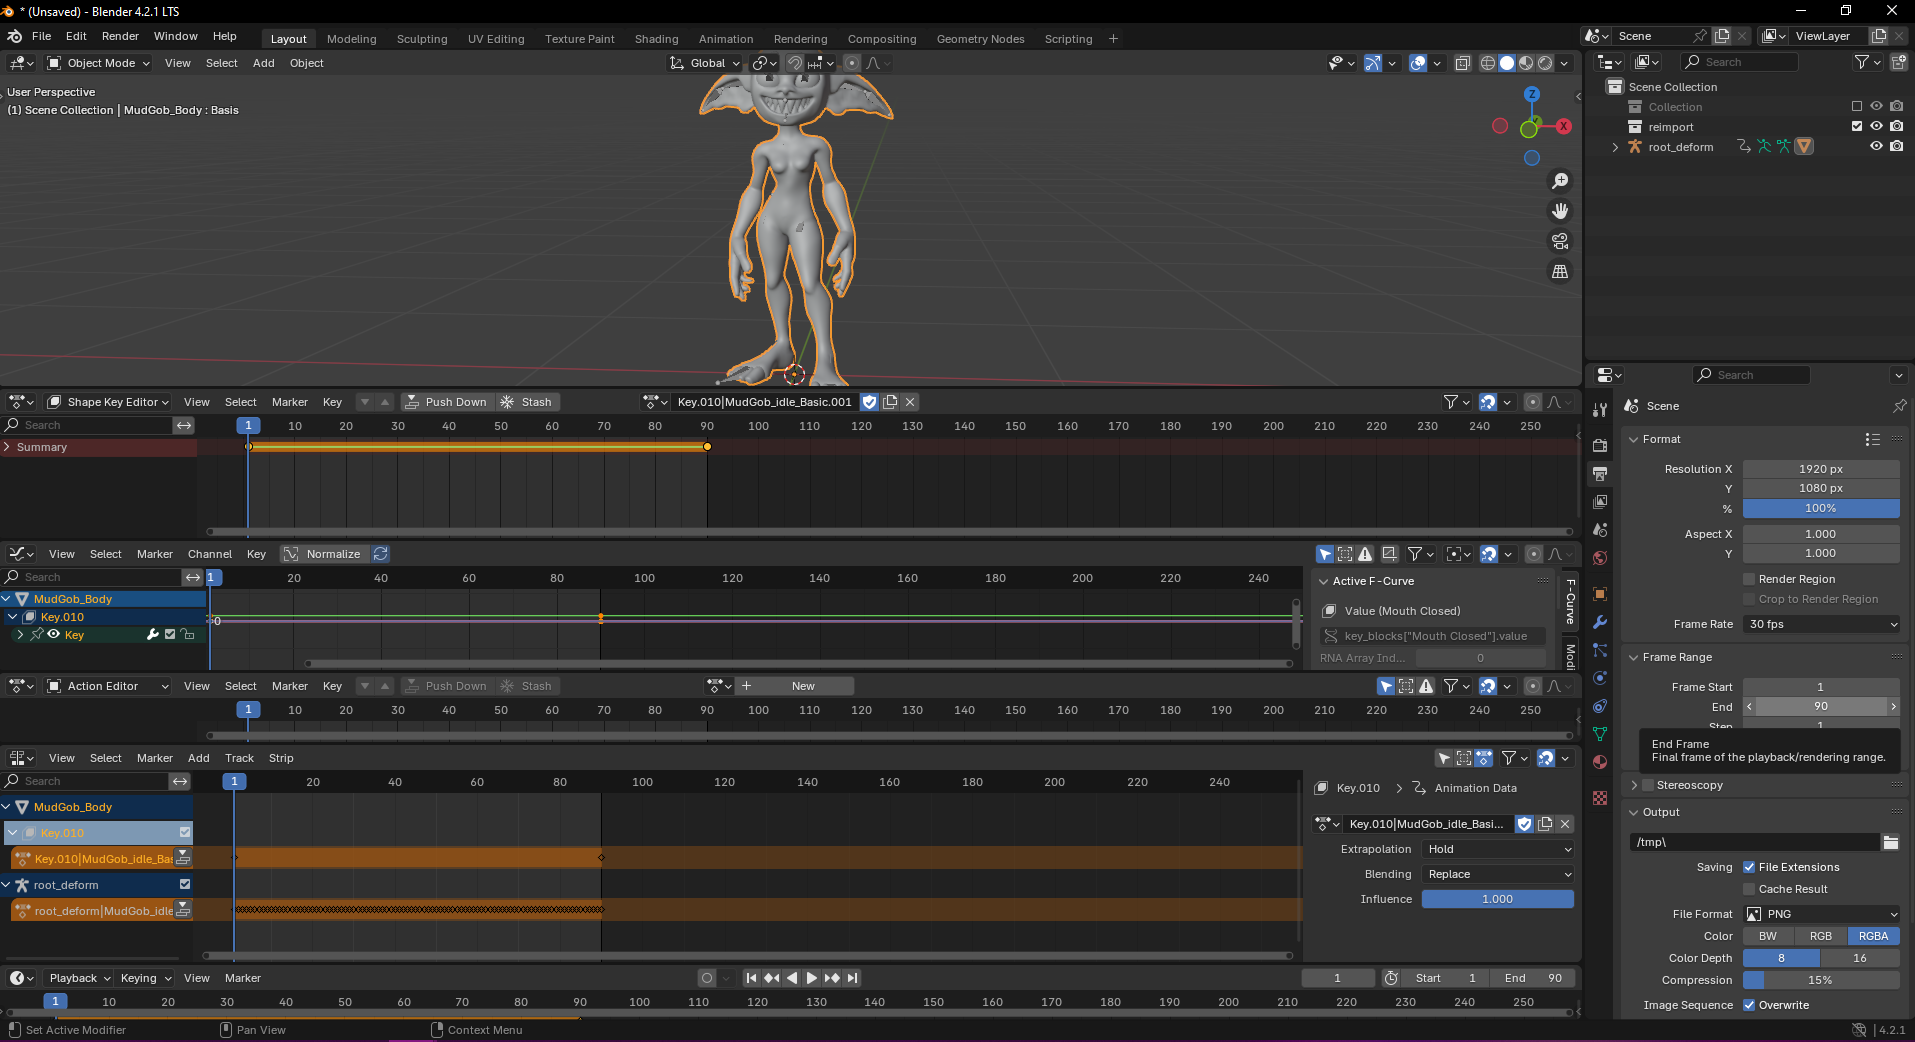1915x1042 pixels.
Task: Select material preview viewport shading
Action: coord(1526,63)
